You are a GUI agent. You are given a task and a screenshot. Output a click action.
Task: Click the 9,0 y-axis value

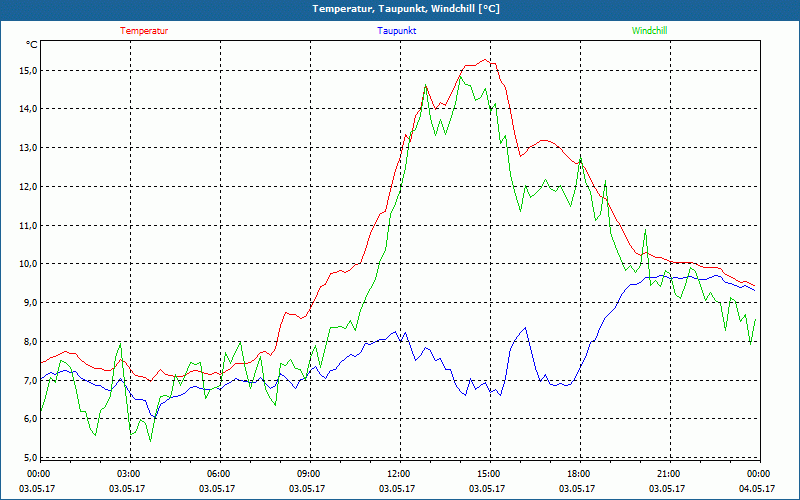point(31,303)
